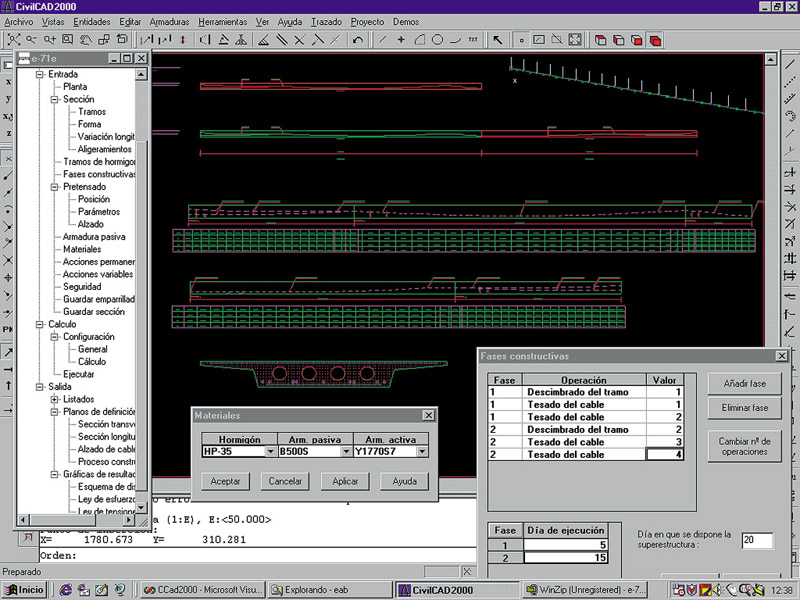
Task: Click the Añadir fase button
Action: tap(743, 383)
